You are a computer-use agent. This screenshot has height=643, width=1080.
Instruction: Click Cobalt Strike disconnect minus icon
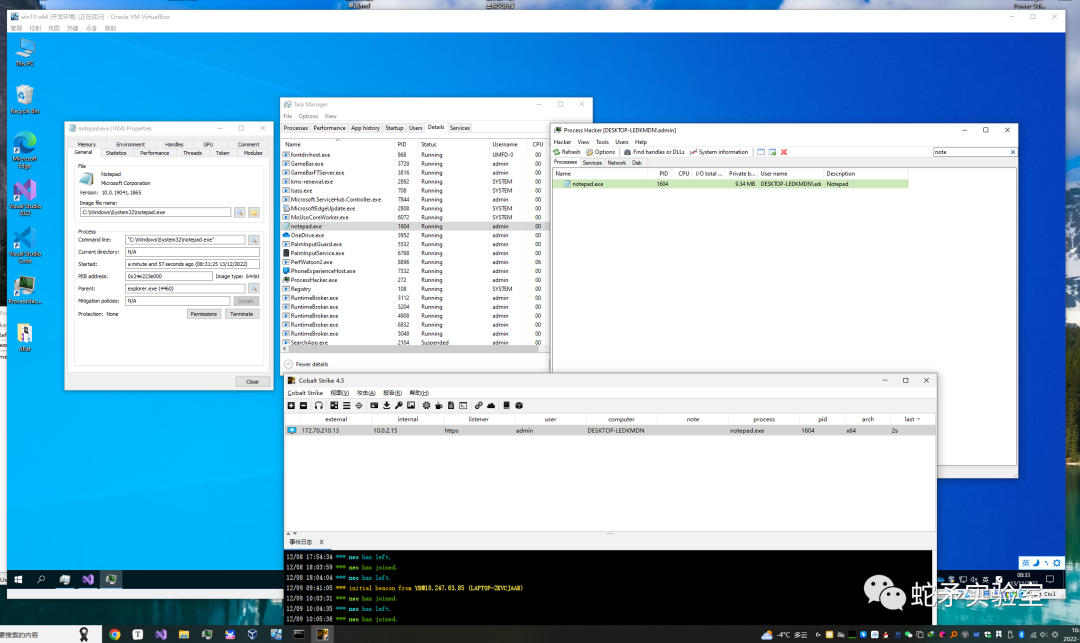303,405
